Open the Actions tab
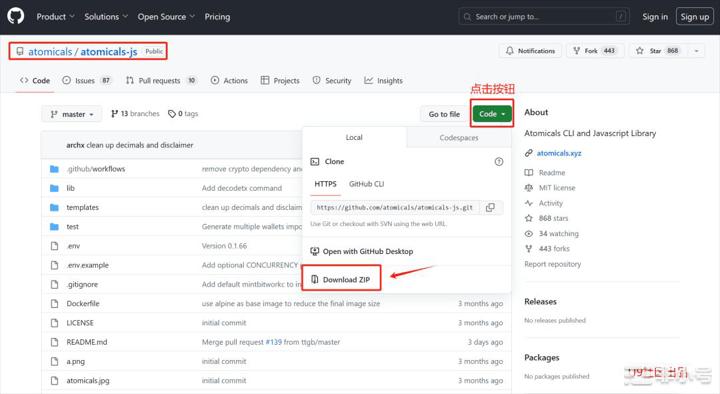The width and height of the screenshot is (720, 394). click(x=229, y=80)
